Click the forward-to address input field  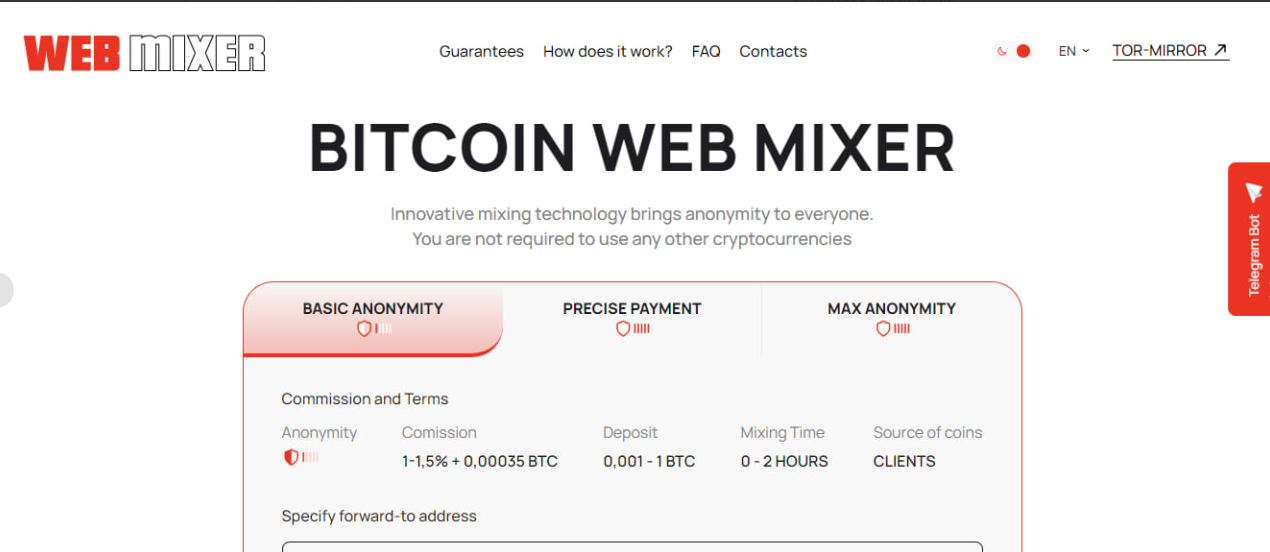(632, 547)
